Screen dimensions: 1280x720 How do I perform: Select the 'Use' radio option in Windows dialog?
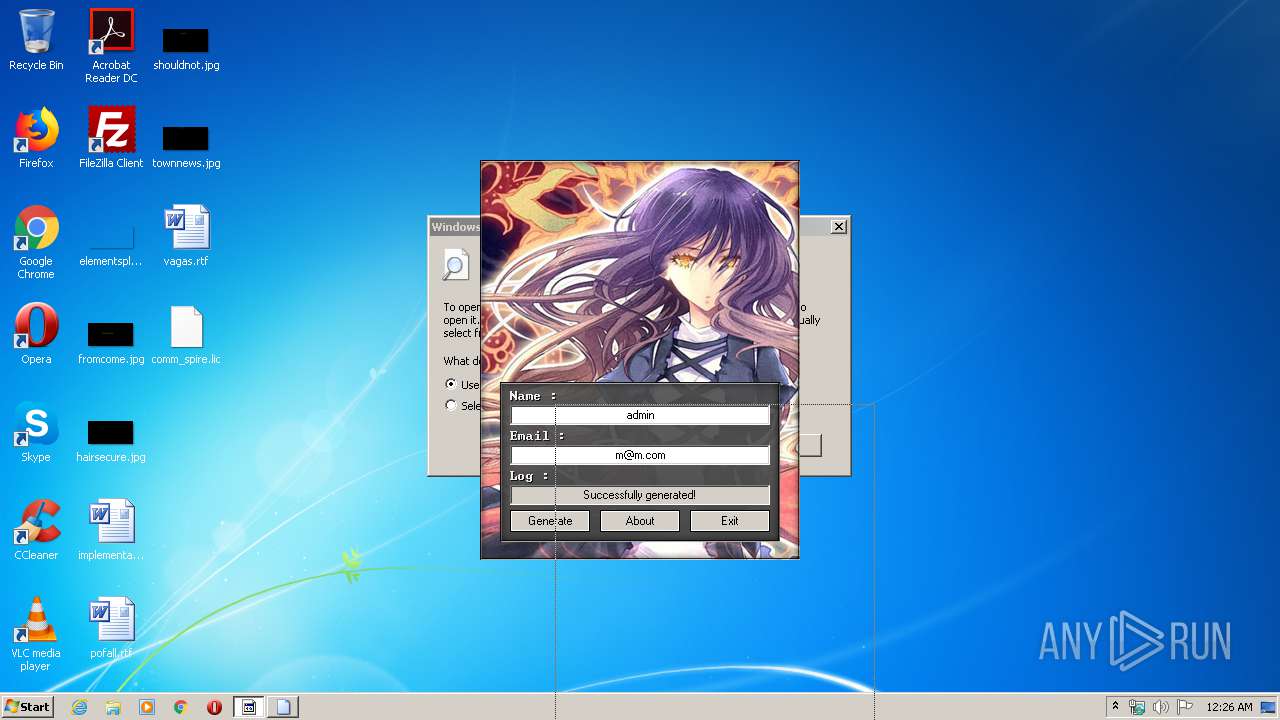[x=452, y=384]
